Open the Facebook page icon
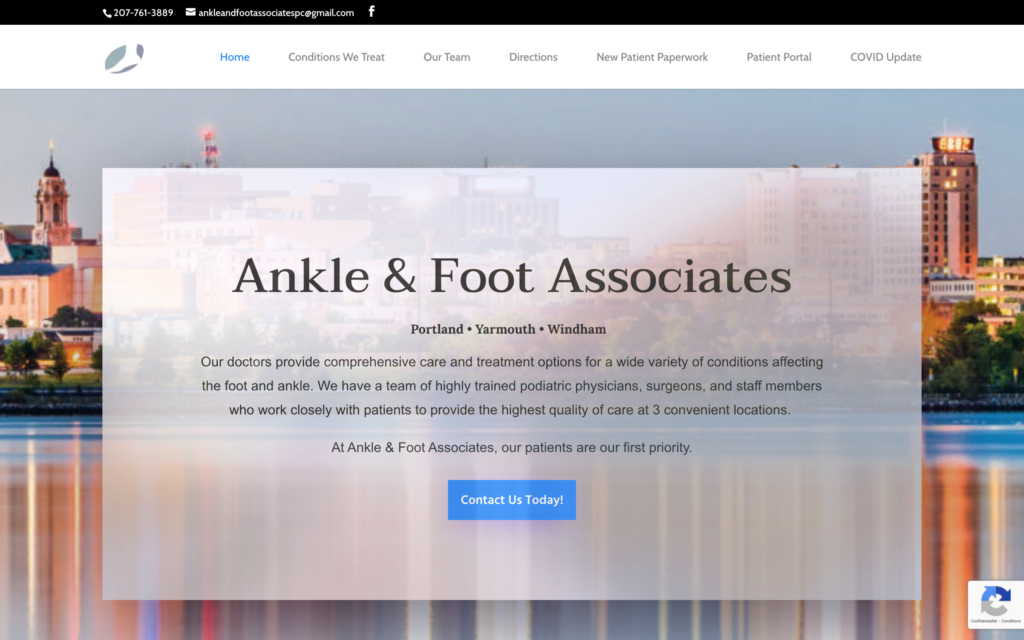 point(372,12)
